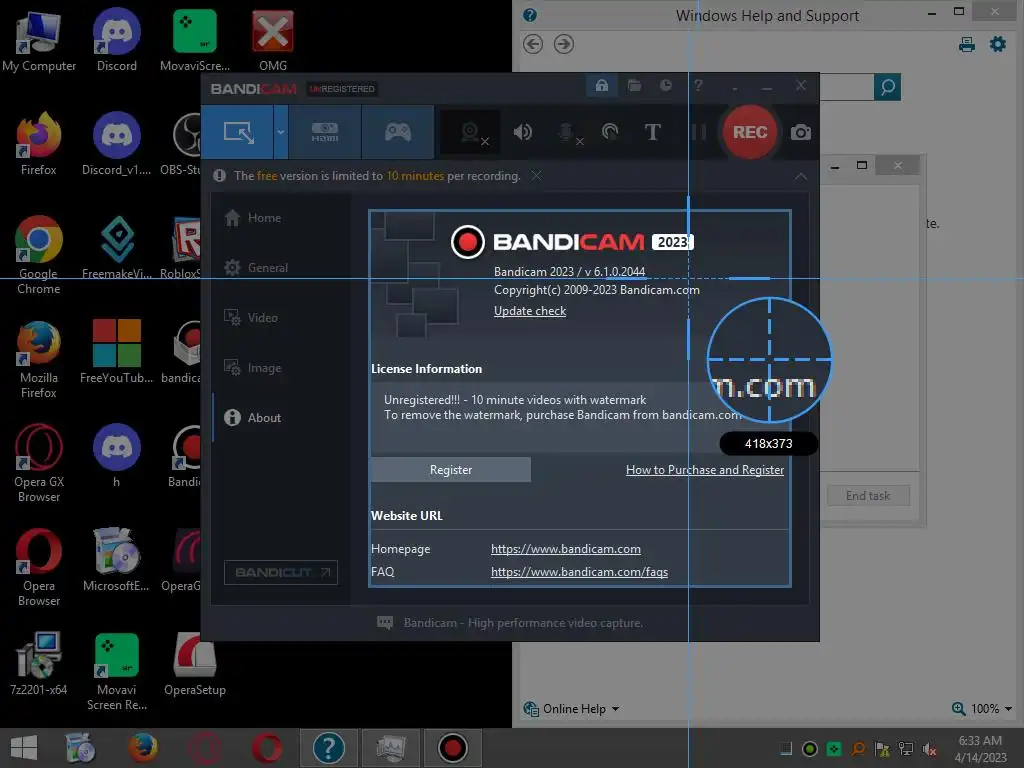Open the Video settings tab
1024x768 pixels.
(x=251, y=318)
